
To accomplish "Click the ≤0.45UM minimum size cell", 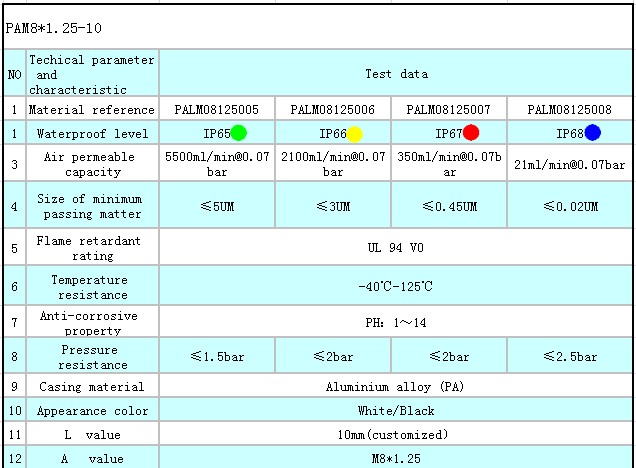I will [449, 207].
